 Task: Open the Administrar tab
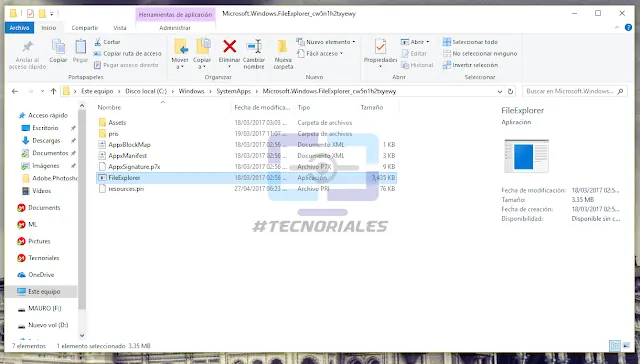click(x=175, y=28)
